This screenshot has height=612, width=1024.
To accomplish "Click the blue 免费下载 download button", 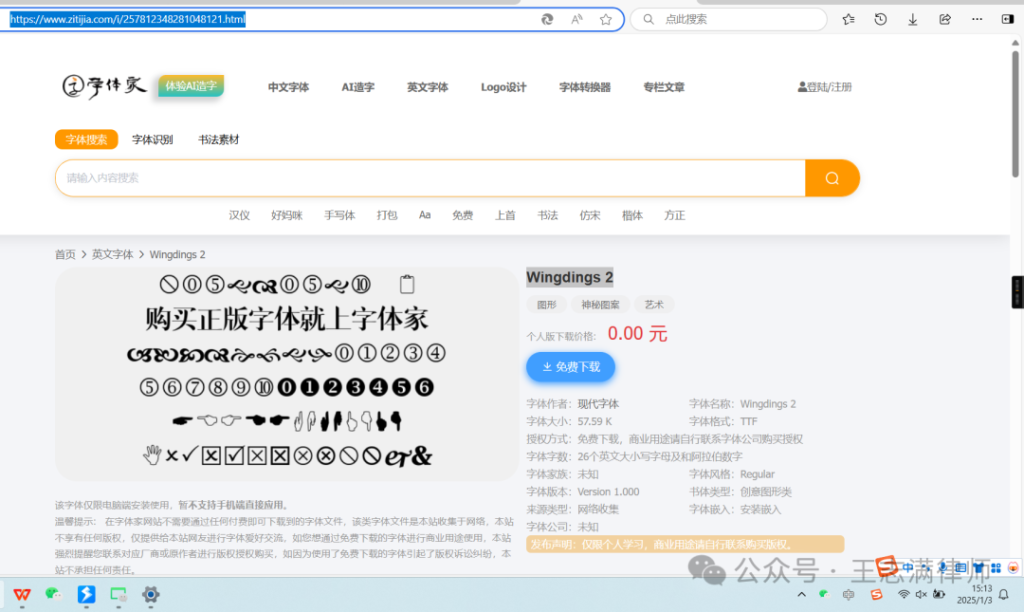I will click(x=570, y=367).
